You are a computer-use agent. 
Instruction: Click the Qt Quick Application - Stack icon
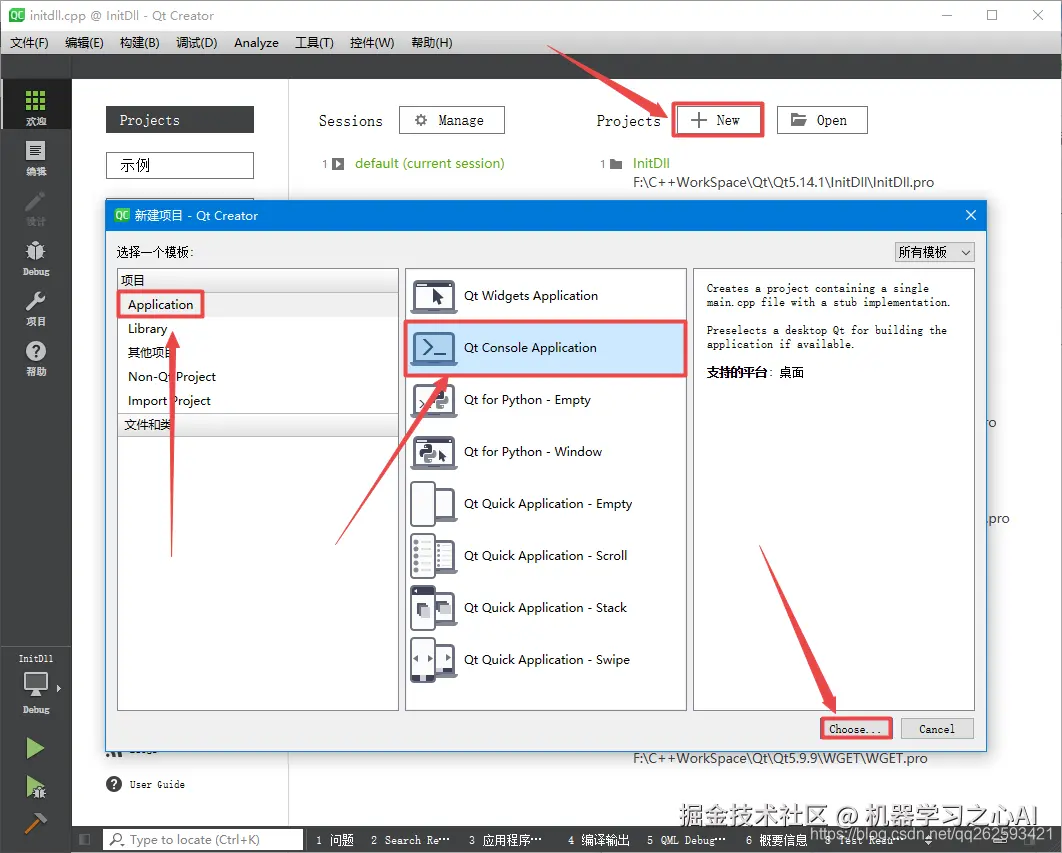433,608
